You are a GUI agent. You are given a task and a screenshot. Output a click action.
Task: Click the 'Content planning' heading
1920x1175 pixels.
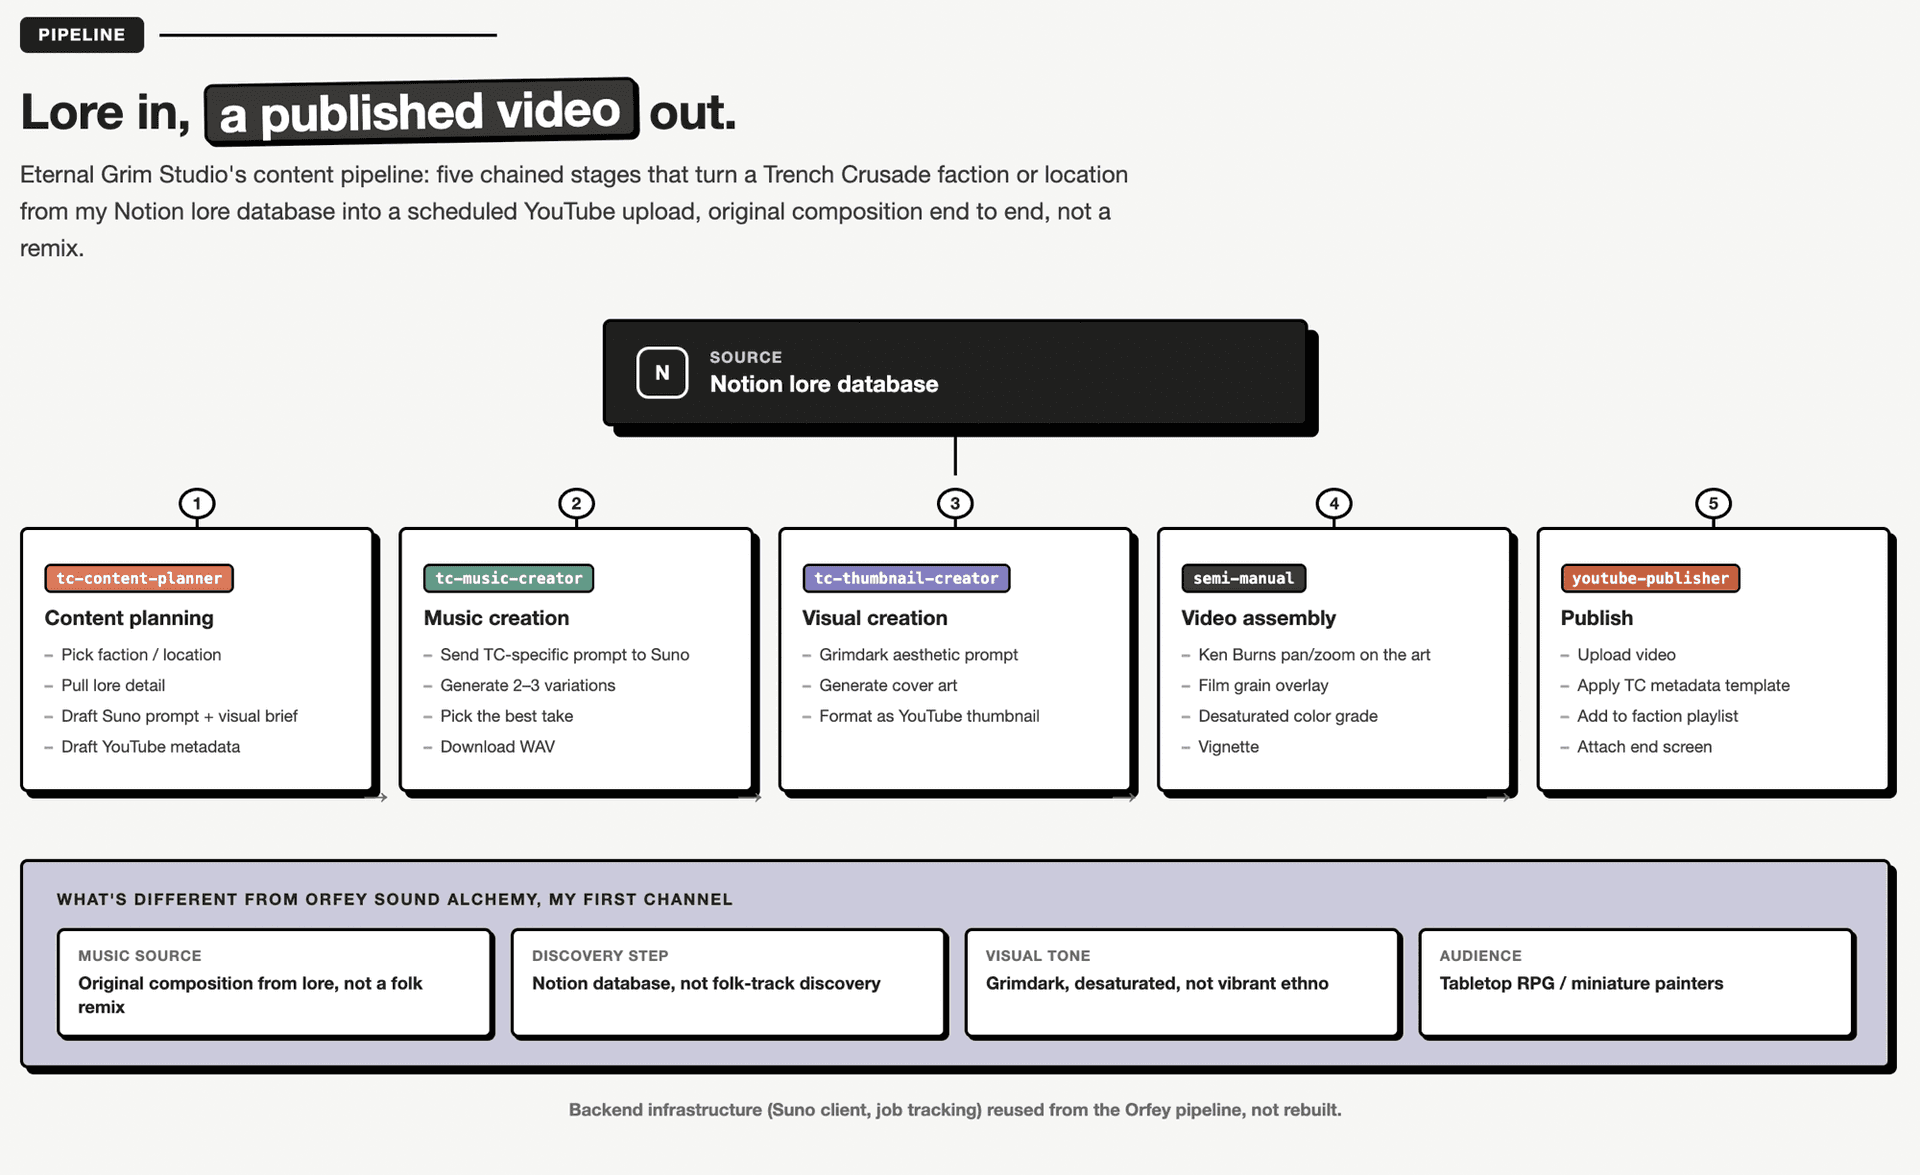[129, 618]
